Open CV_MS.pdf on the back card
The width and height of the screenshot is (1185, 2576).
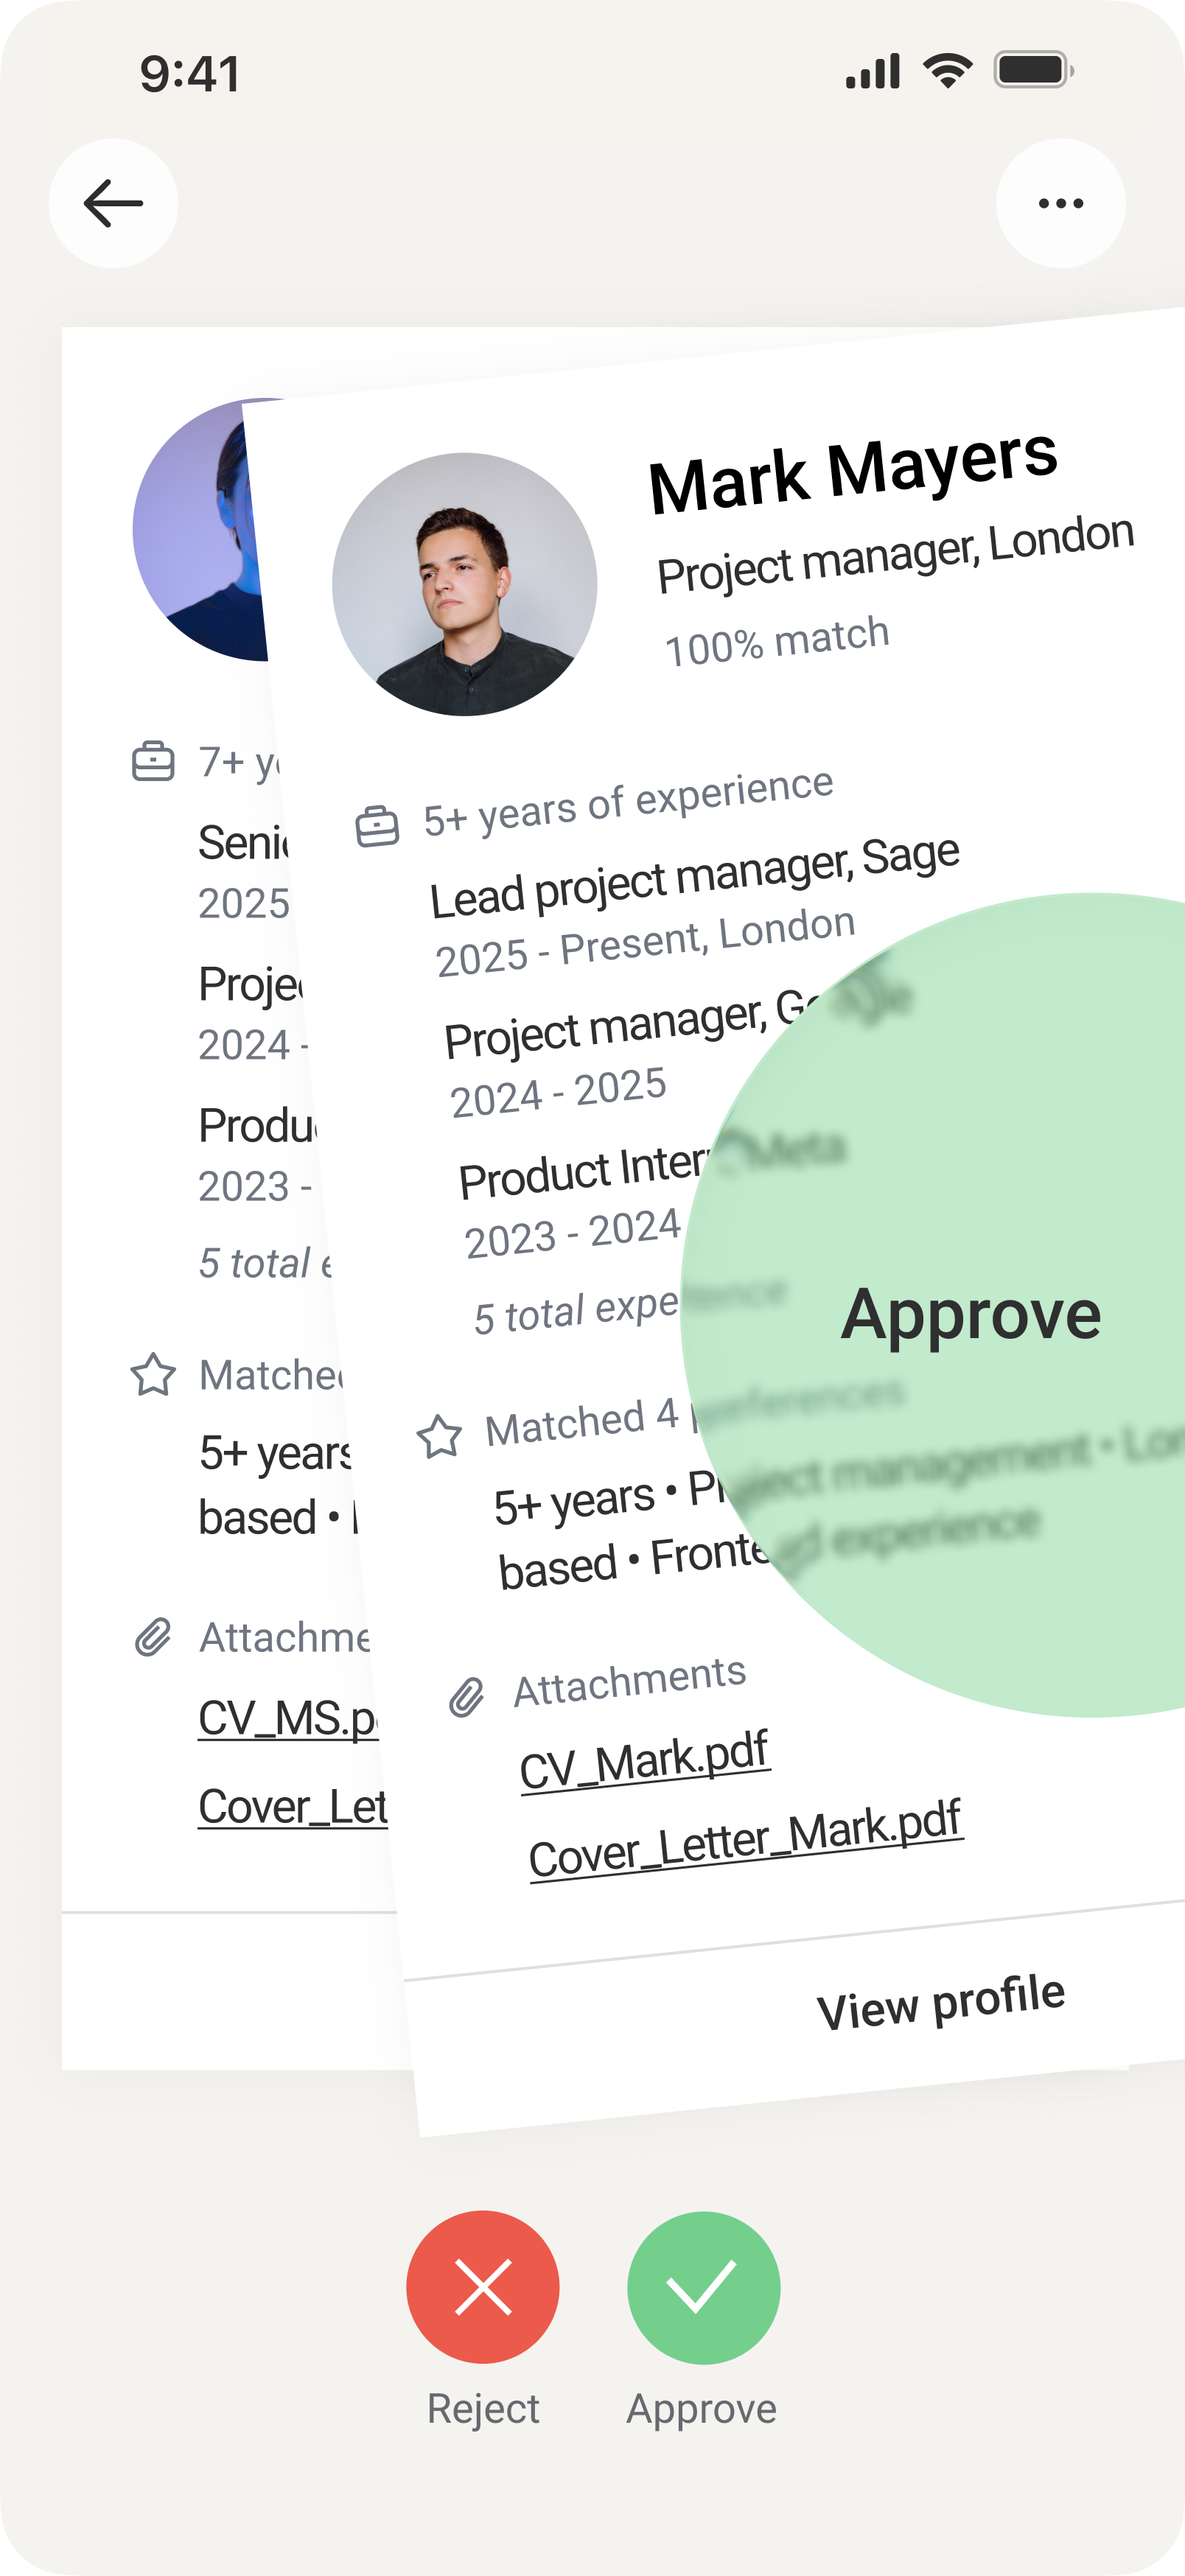[288, 1718]
